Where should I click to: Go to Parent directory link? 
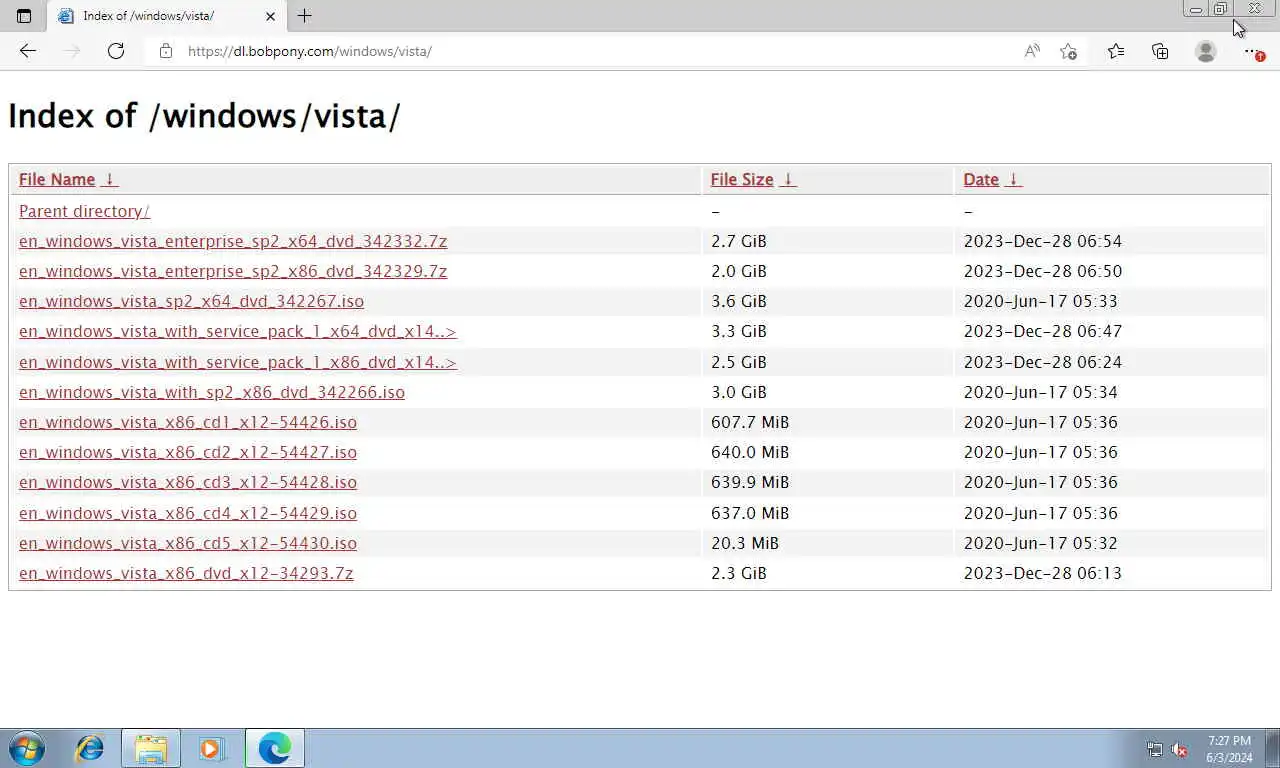(x=84, y=211)
